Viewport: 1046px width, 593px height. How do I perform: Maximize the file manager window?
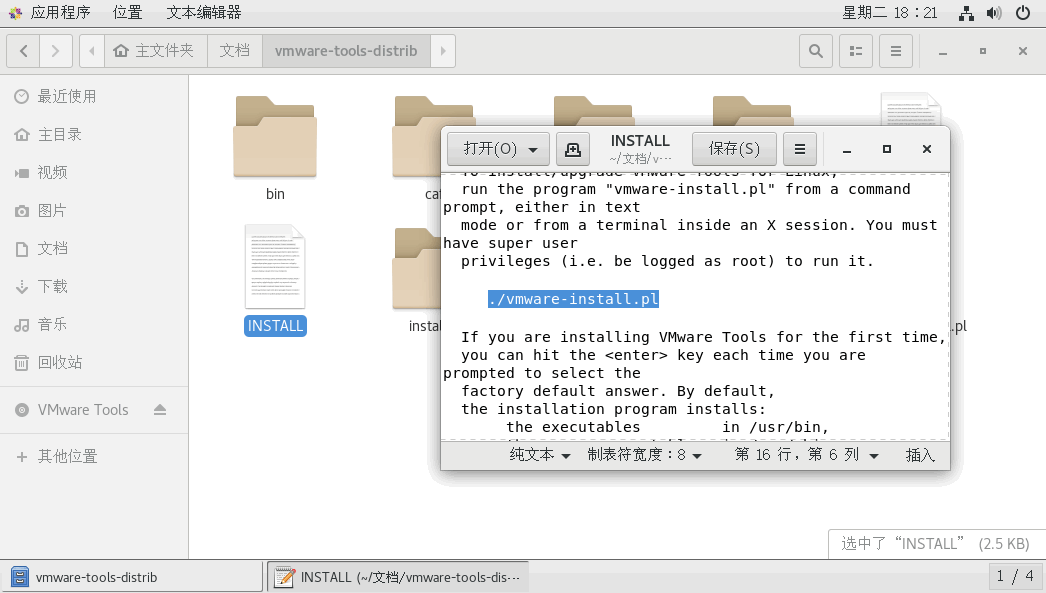tap(983, 51)
